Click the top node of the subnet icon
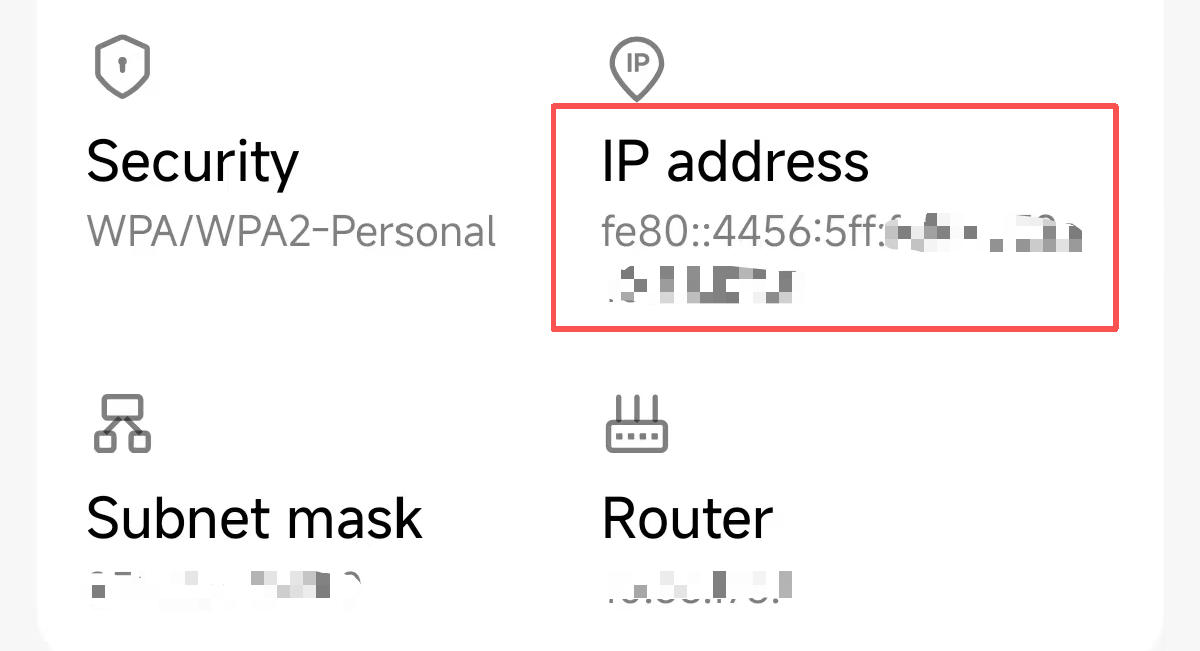The height and width of the screenshot is (651, 1200). (x=122, y=405)
